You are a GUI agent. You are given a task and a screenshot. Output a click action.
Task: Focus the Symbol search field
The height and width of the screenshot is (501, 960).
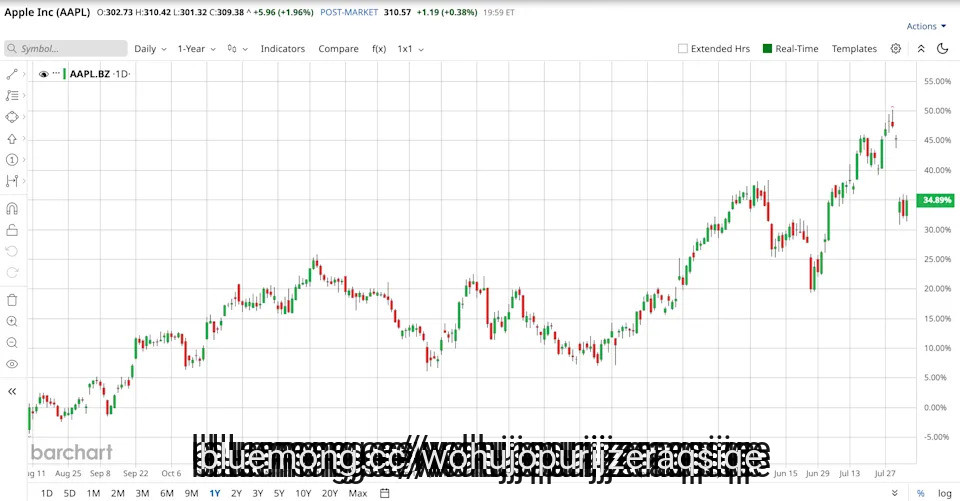pyautogui.click(x=66, y=48)
